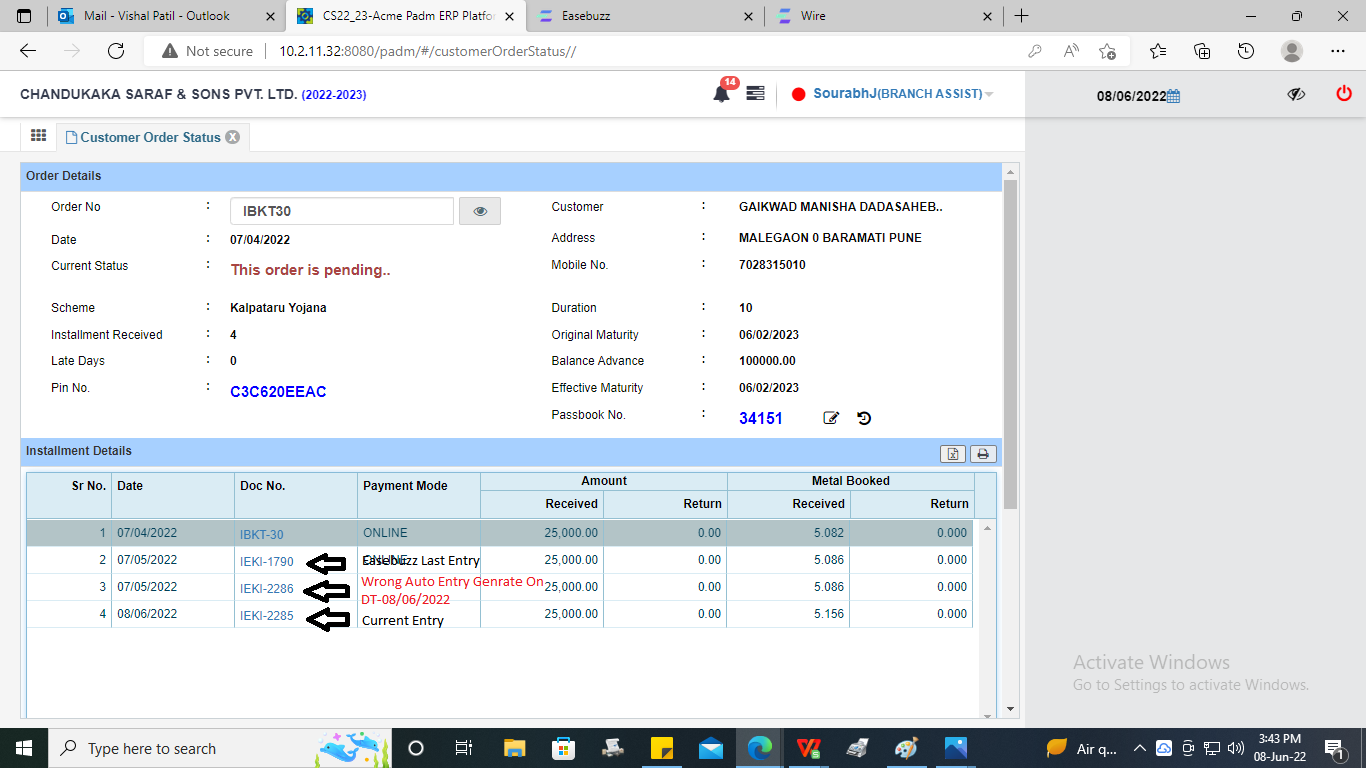
Task: Open Mail app from taskbar
Action: 711,748
